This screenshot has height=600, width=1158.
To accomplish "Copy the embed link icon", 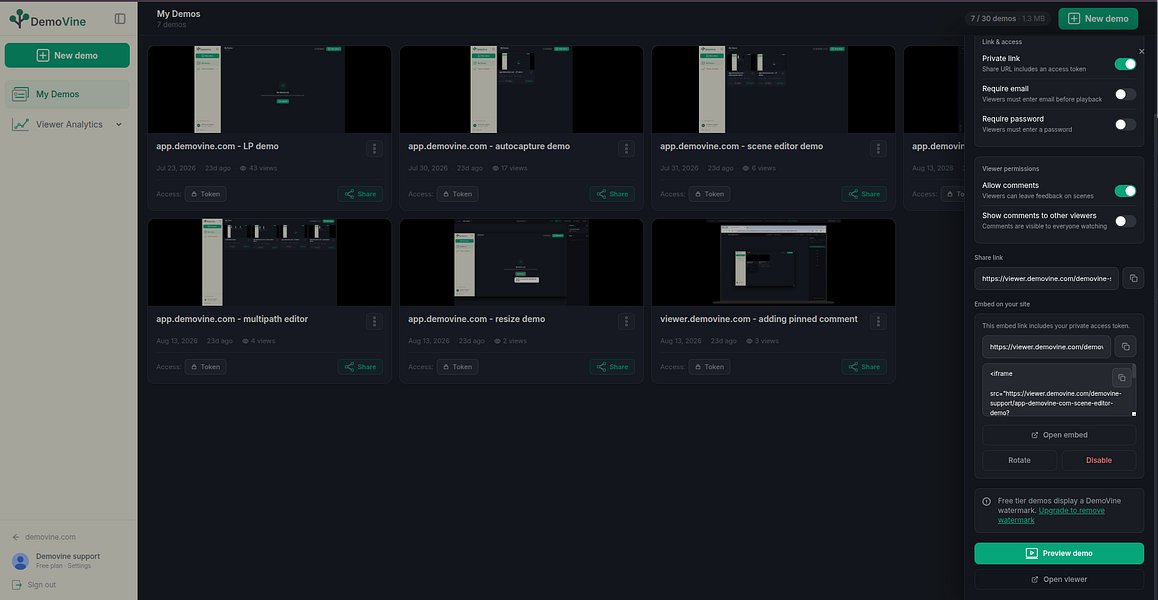I will click(1126, 346).
